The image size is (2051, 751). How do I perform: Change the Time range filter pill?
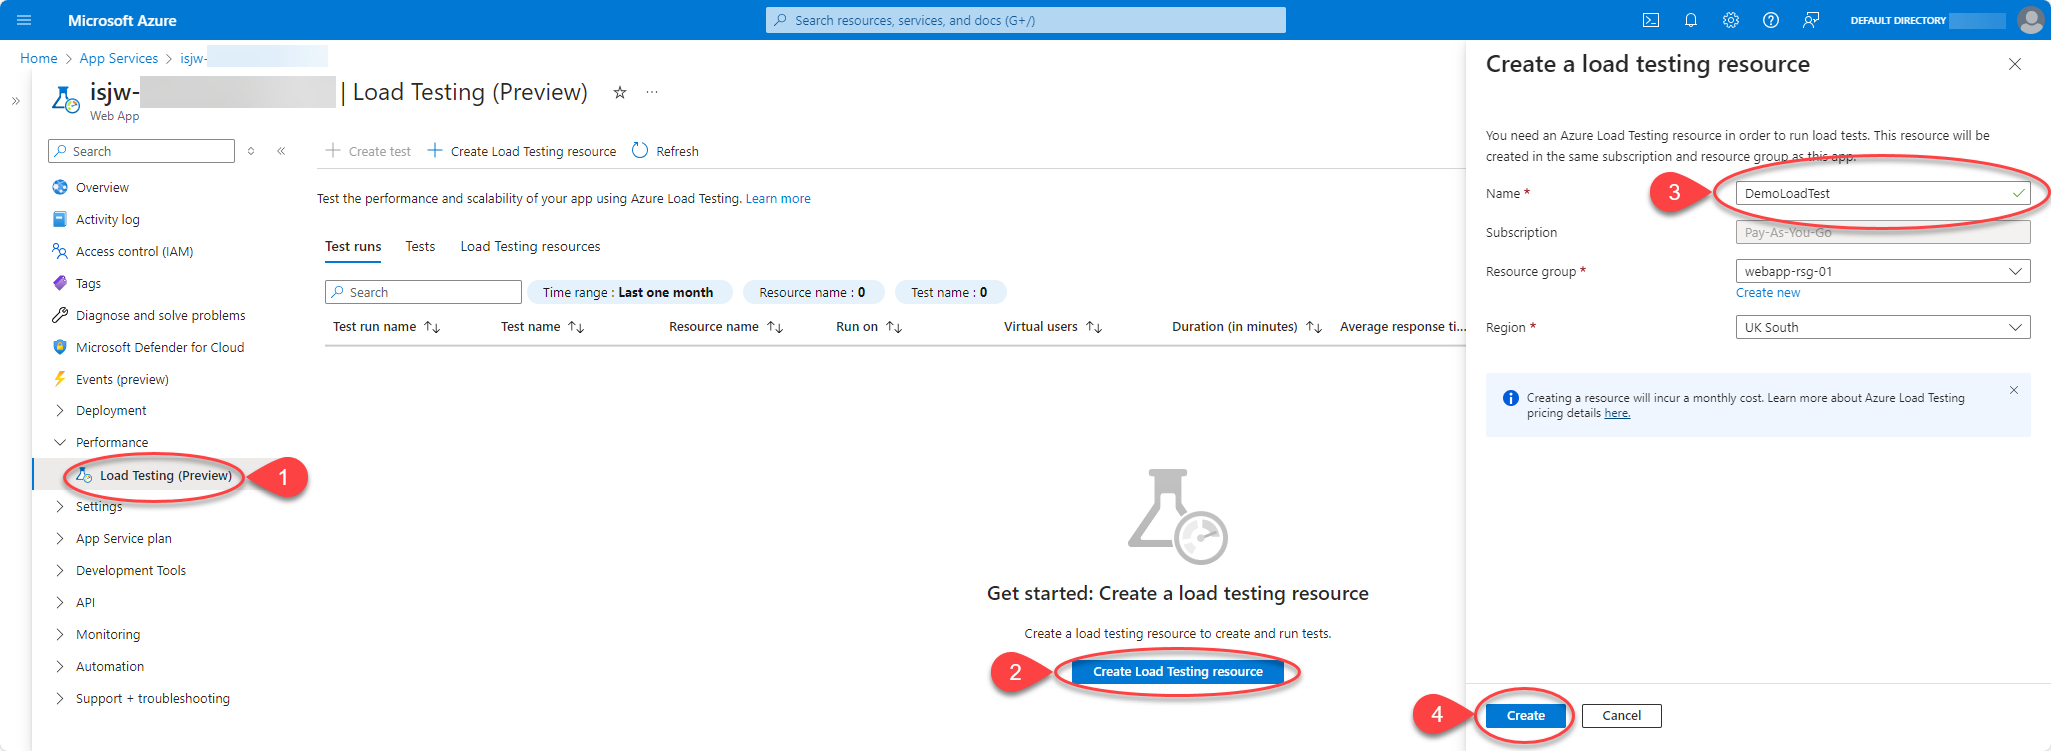click(x=629, y=292)
